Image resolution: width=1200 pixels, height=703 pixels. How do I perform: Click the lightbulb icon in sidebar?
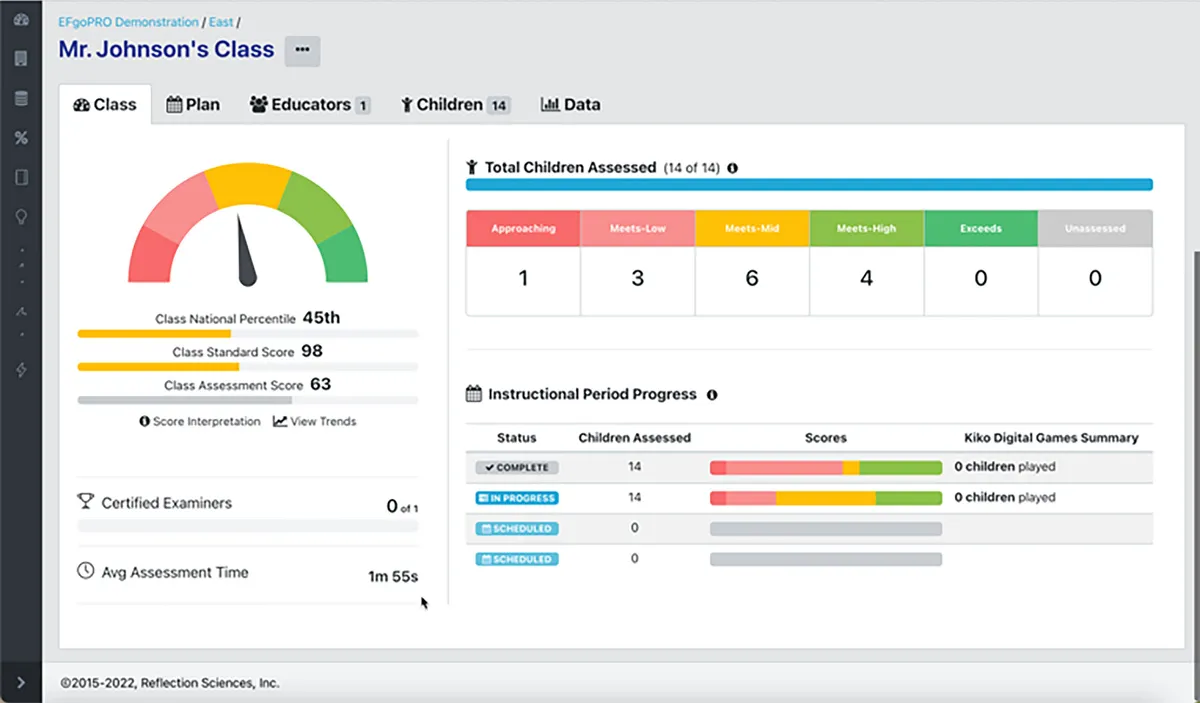21,217
